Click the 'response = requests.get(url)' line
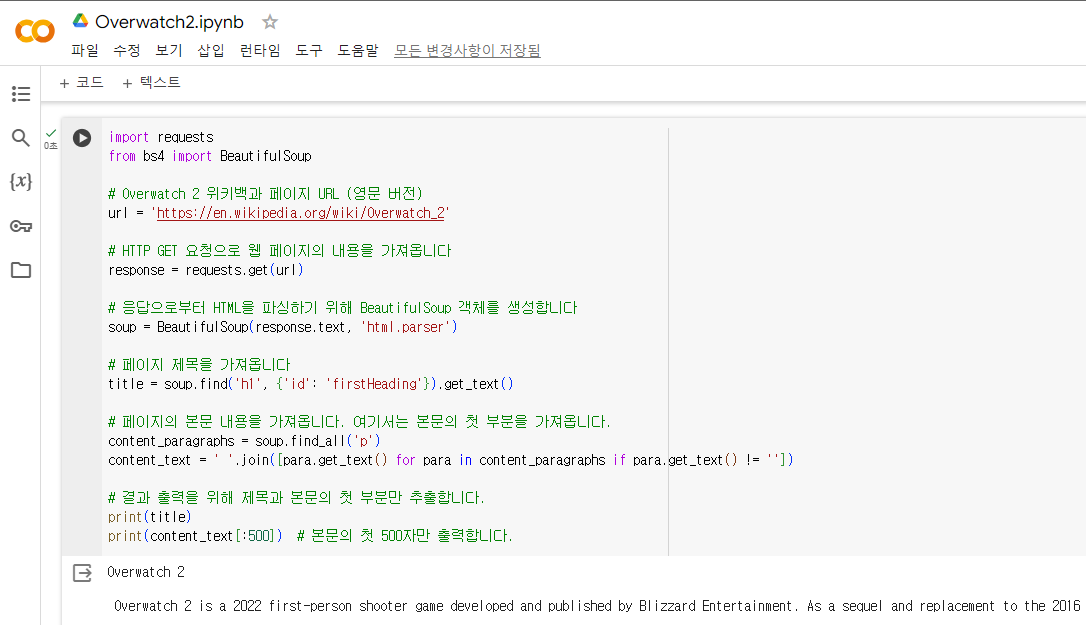Viewport: 1086px width, 625px height. point(206,270)
